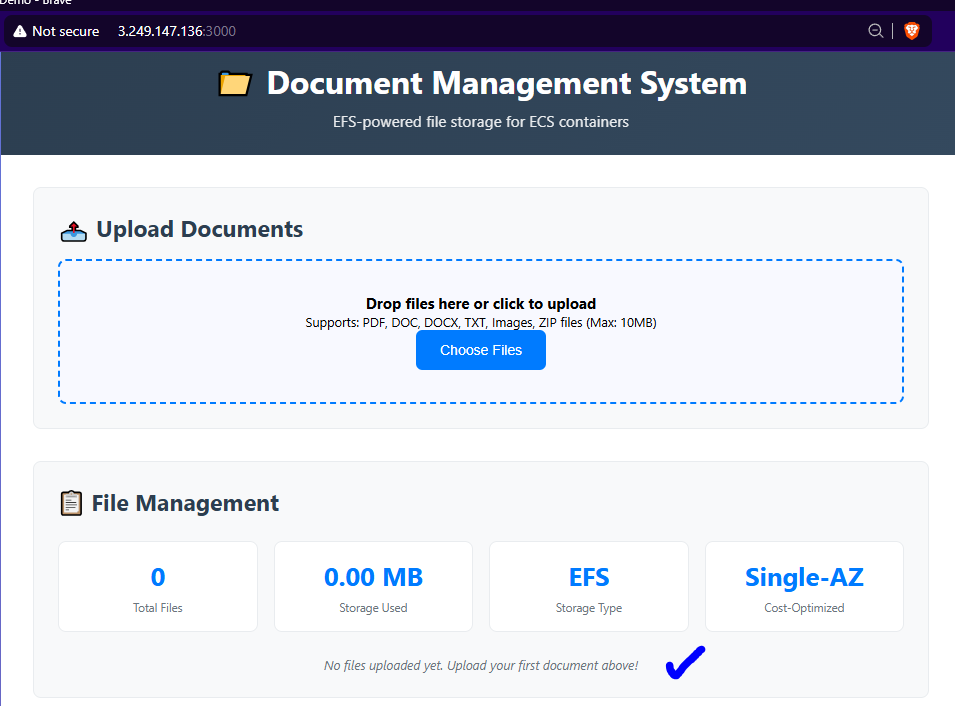Click the 'Storage Type' label
The height and width of the screenshot is (706, 955).
point(589,608)
